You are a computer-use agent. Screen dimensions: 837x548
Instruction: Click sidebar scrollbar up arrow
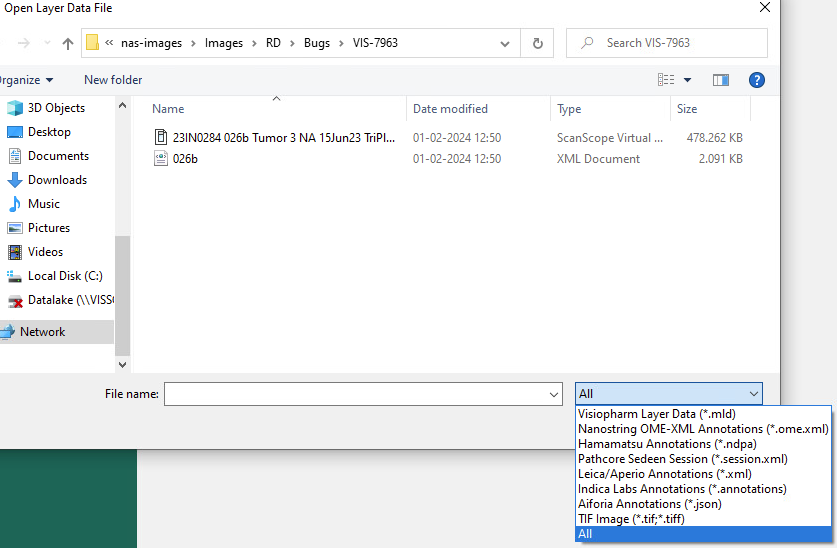(x=122, y=105)
